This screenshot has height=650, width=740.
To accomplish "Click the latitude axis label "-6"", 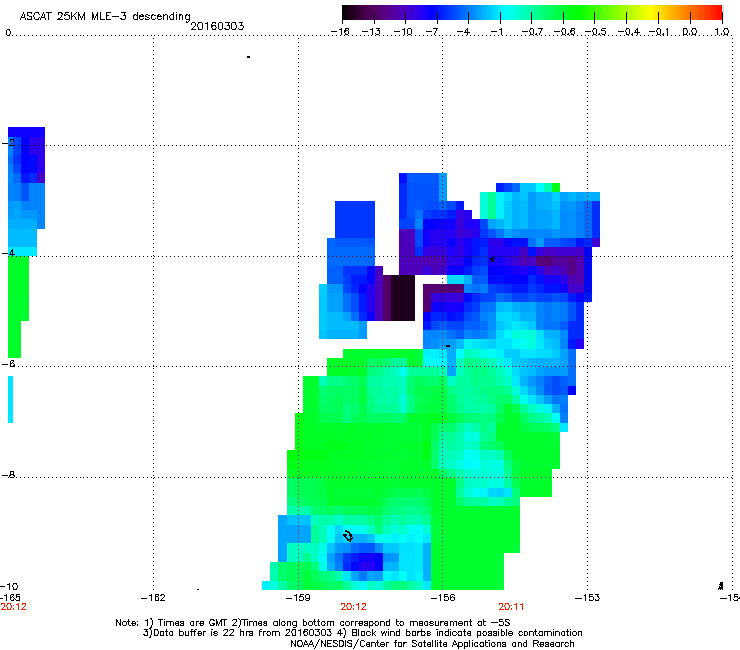I will pos(9,364).
